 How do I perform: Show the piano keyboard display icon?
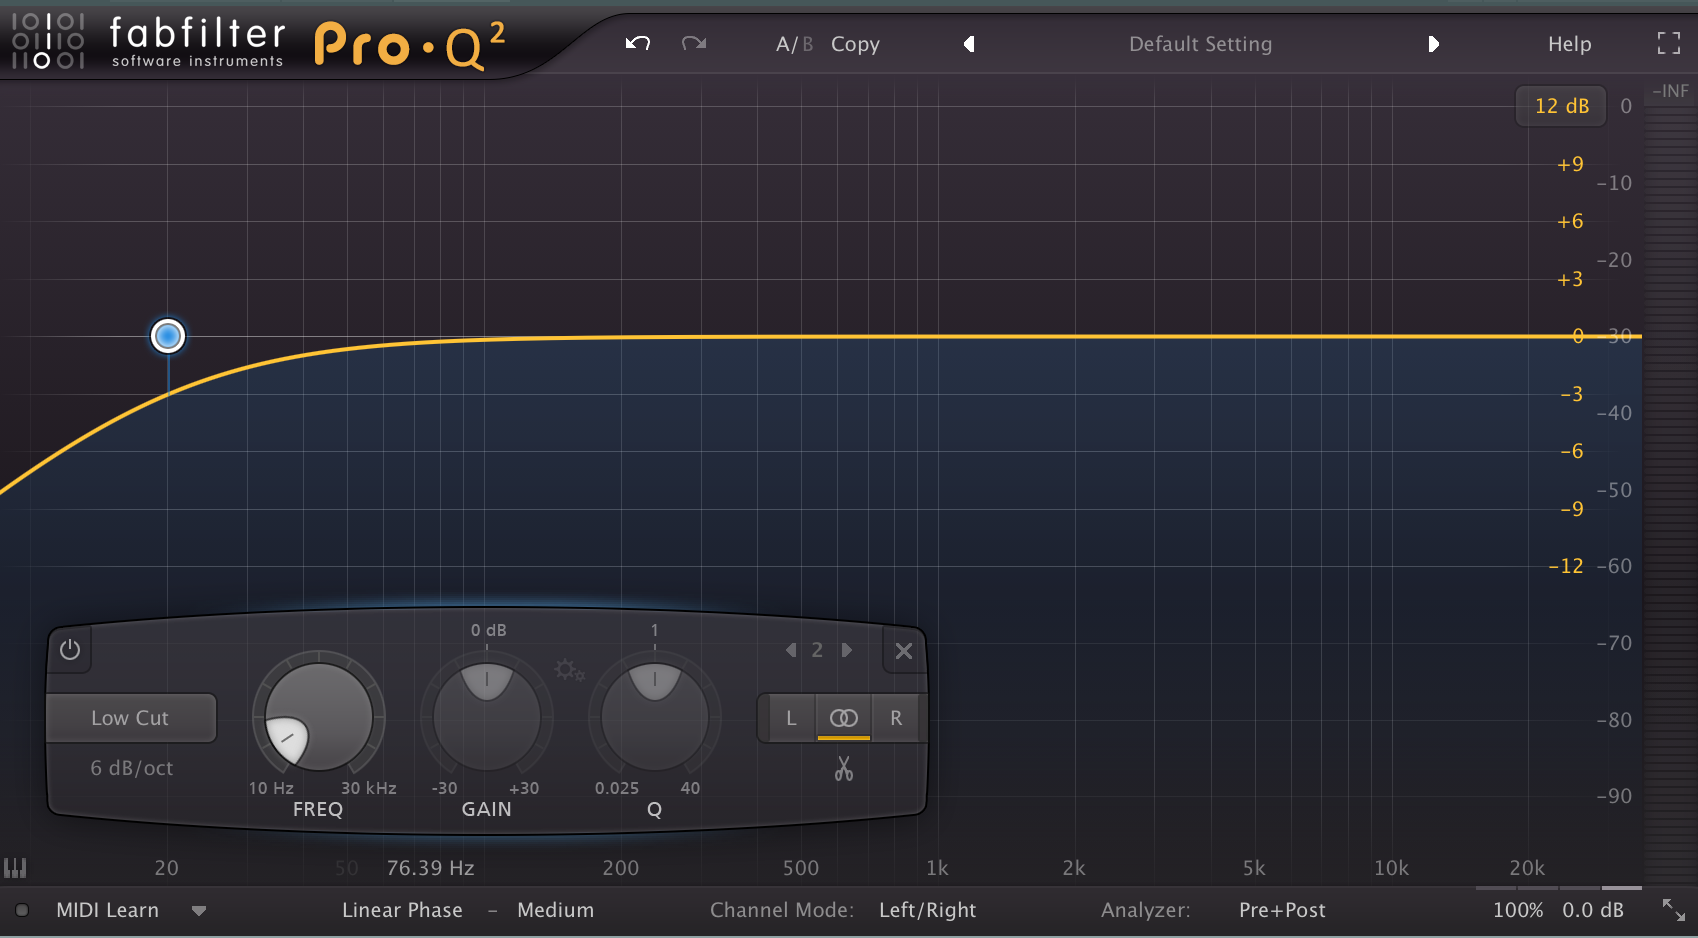coord(15,867)
